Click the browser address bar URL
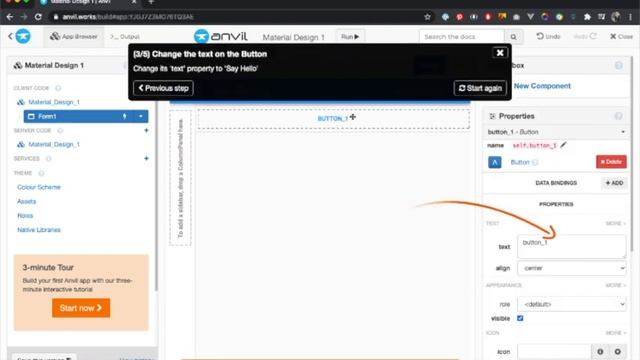The height and width of the screenshot is (360, 640). tap(128, 17)
